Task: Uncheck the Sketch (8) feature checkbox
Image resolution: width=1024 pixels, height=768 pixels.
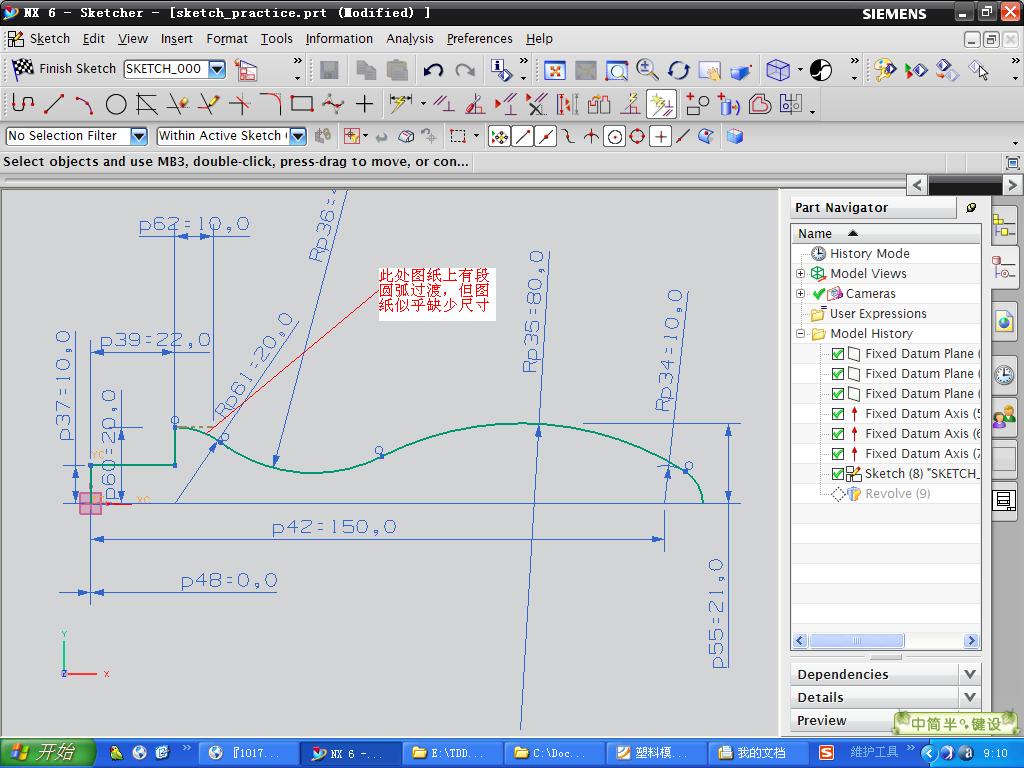Action: click(x=838, y=474)
